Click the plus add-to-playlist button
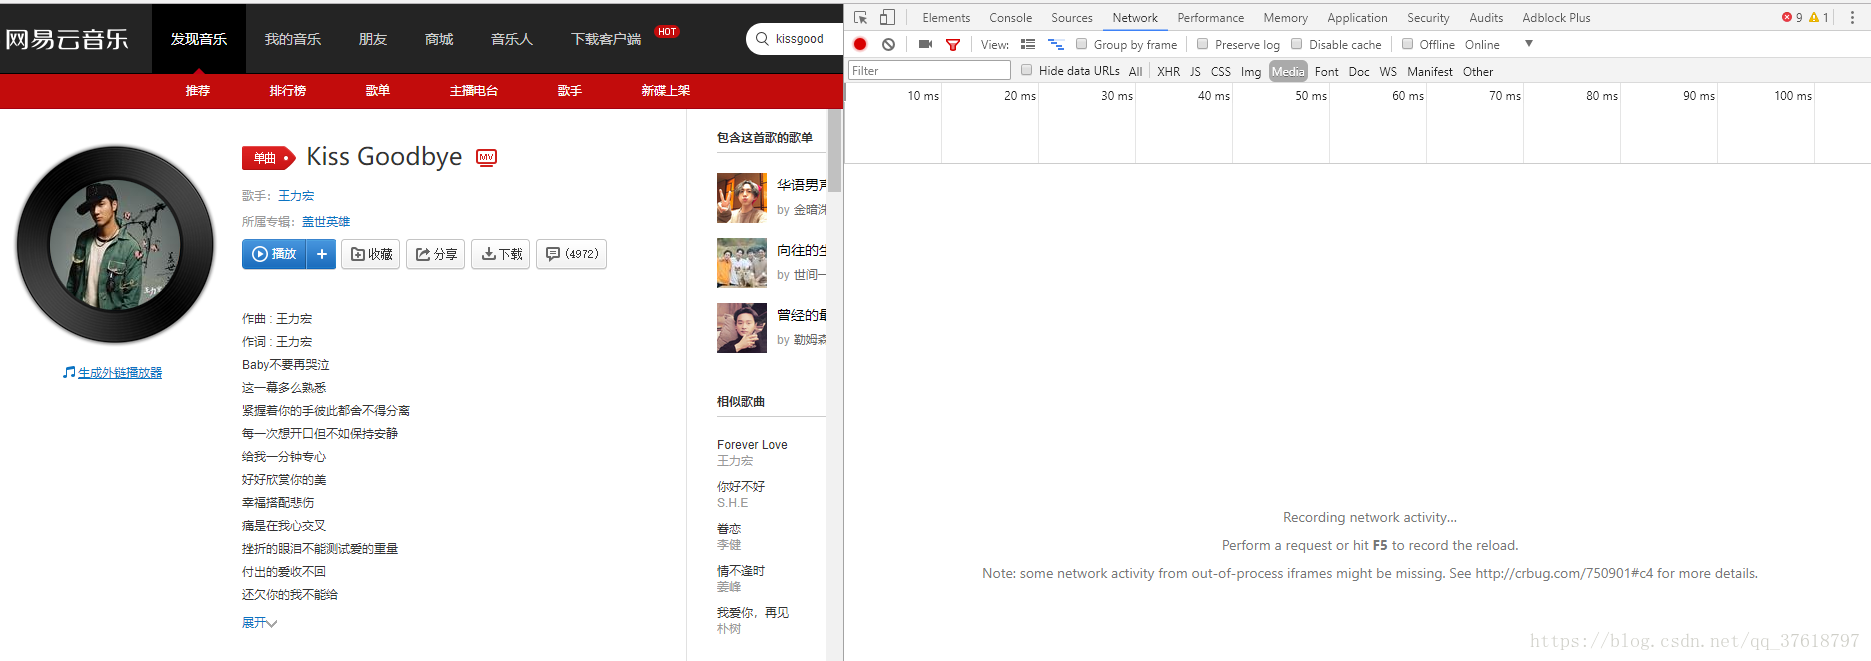The height and width of the screenshot is (661, 1871). tap(322, 254)
